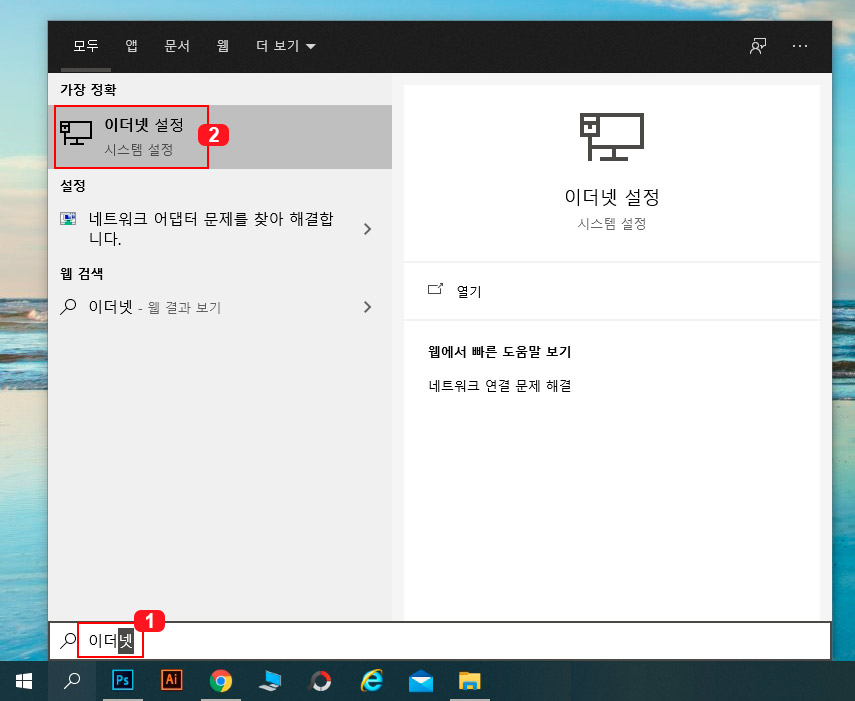
Task: Open Illustrator from the taskbar
Action: point(172,680)
